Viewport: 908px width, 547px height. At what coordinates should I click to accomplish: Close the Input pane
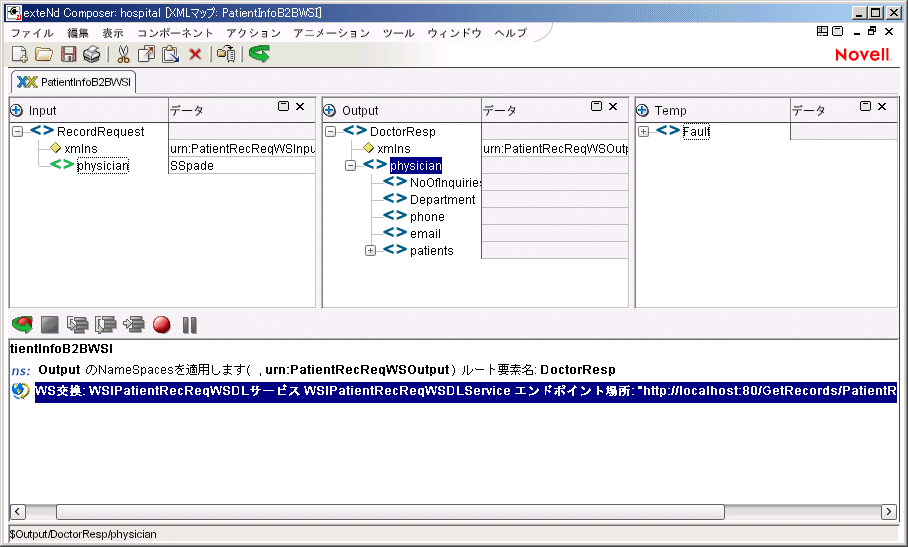coord(300,106)
